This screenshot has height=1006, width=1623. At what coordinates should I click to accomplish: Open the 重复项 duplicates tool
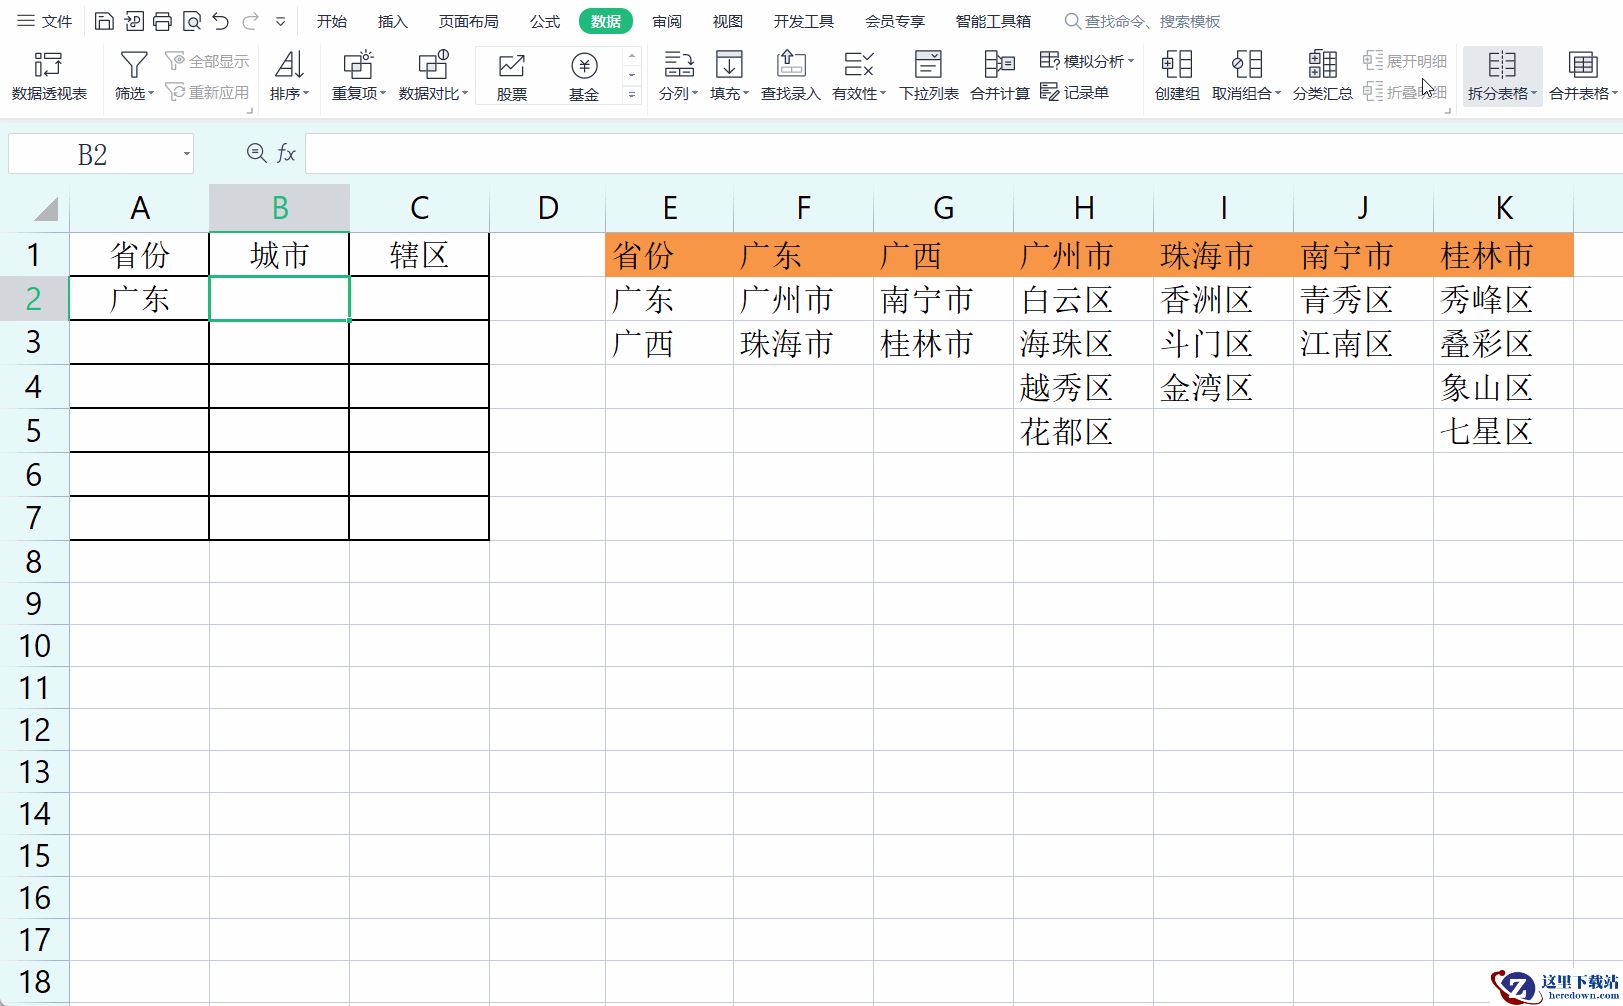(x=358, y=76)
